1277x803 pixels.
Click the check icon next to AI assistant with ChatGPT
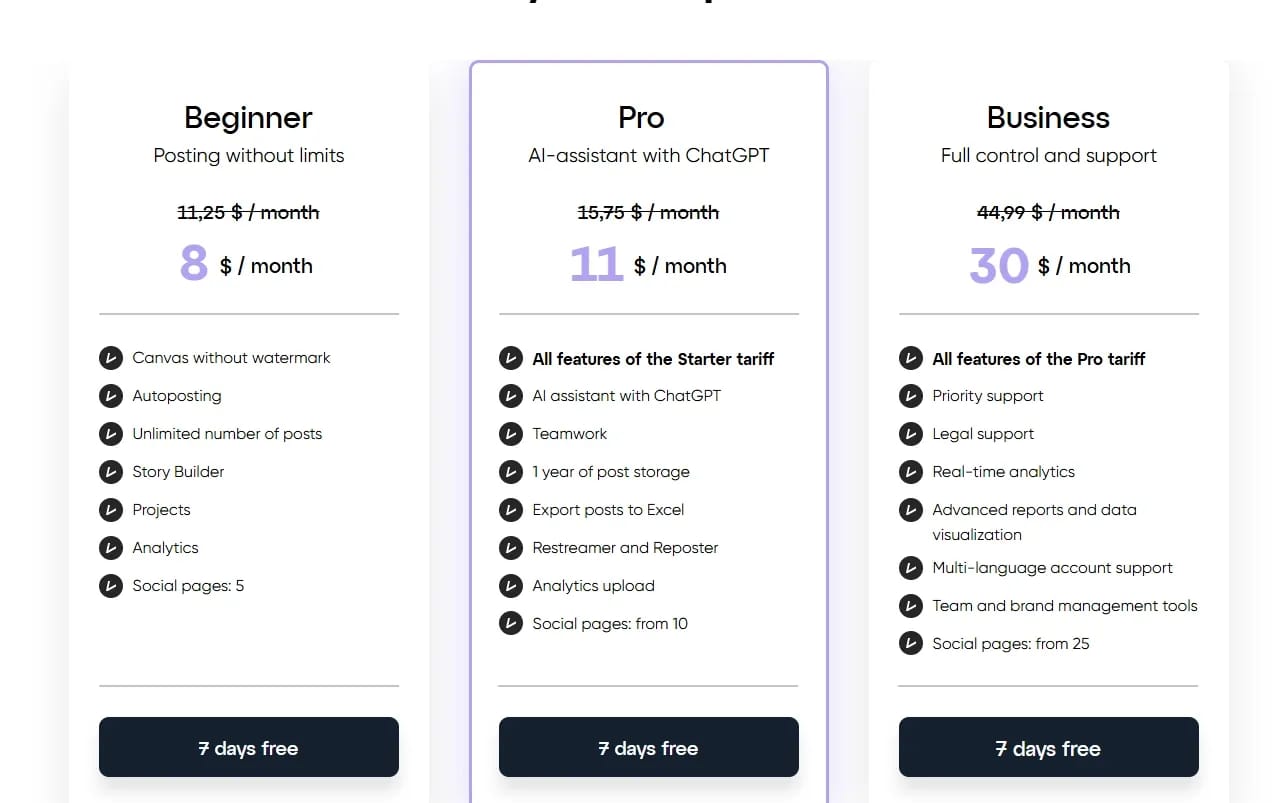[x=511, y=396]
